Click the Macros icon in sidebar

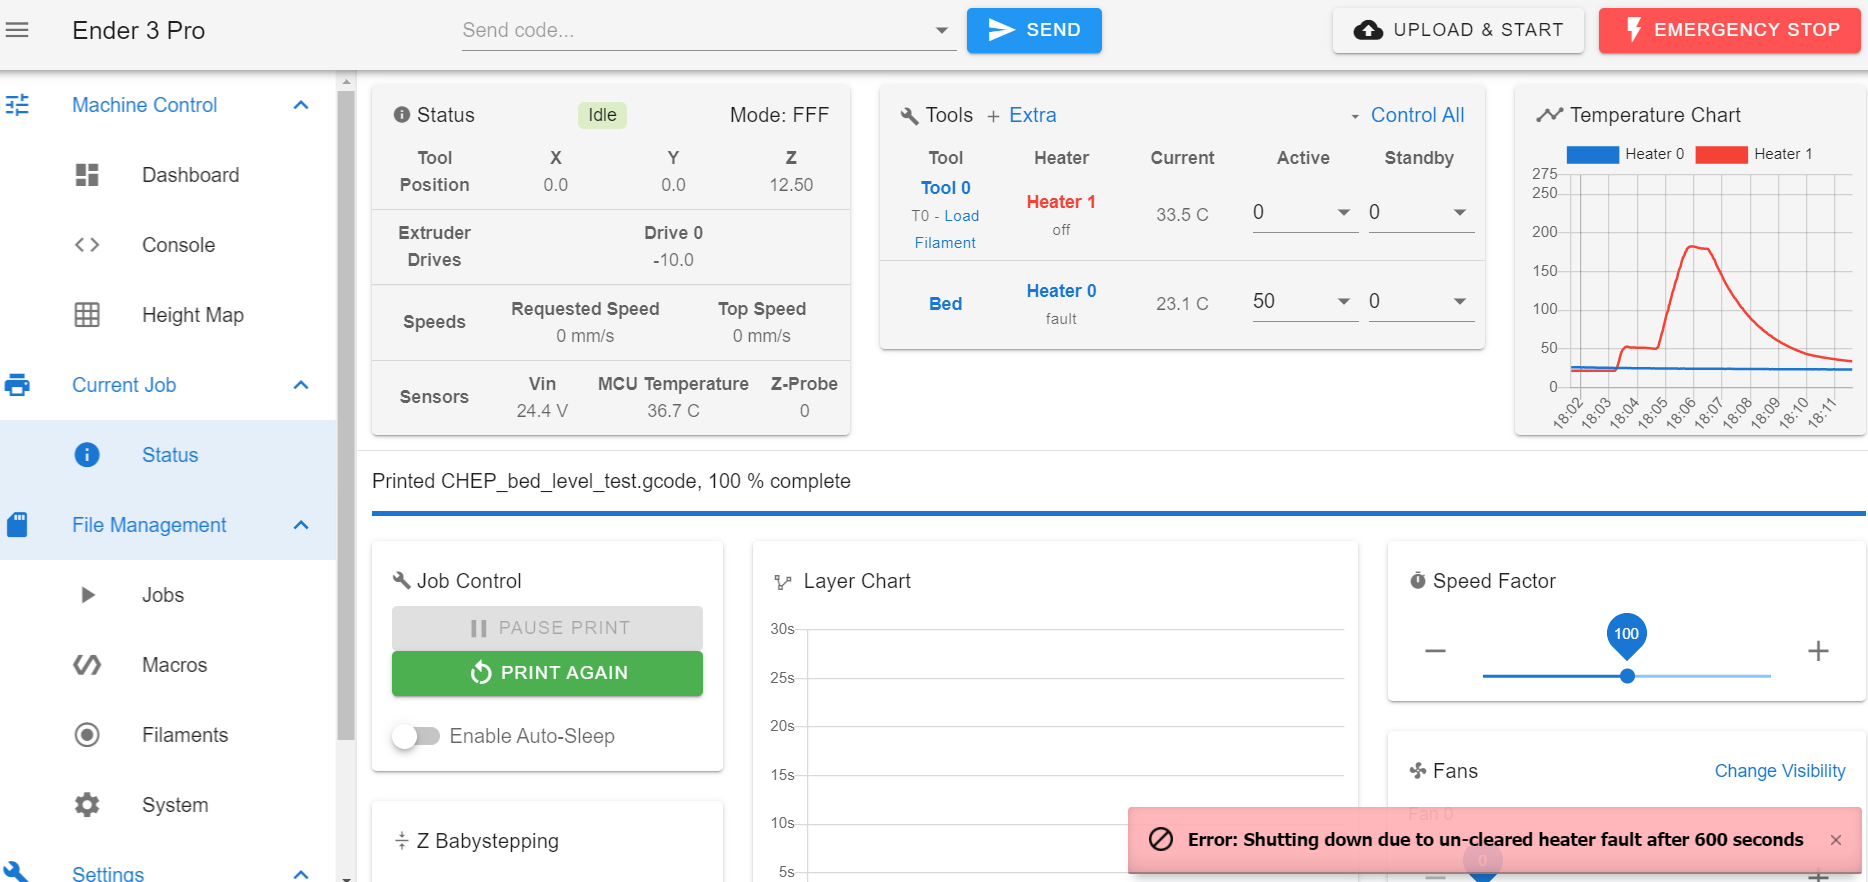pyautogui.click(x=87, y=665)
